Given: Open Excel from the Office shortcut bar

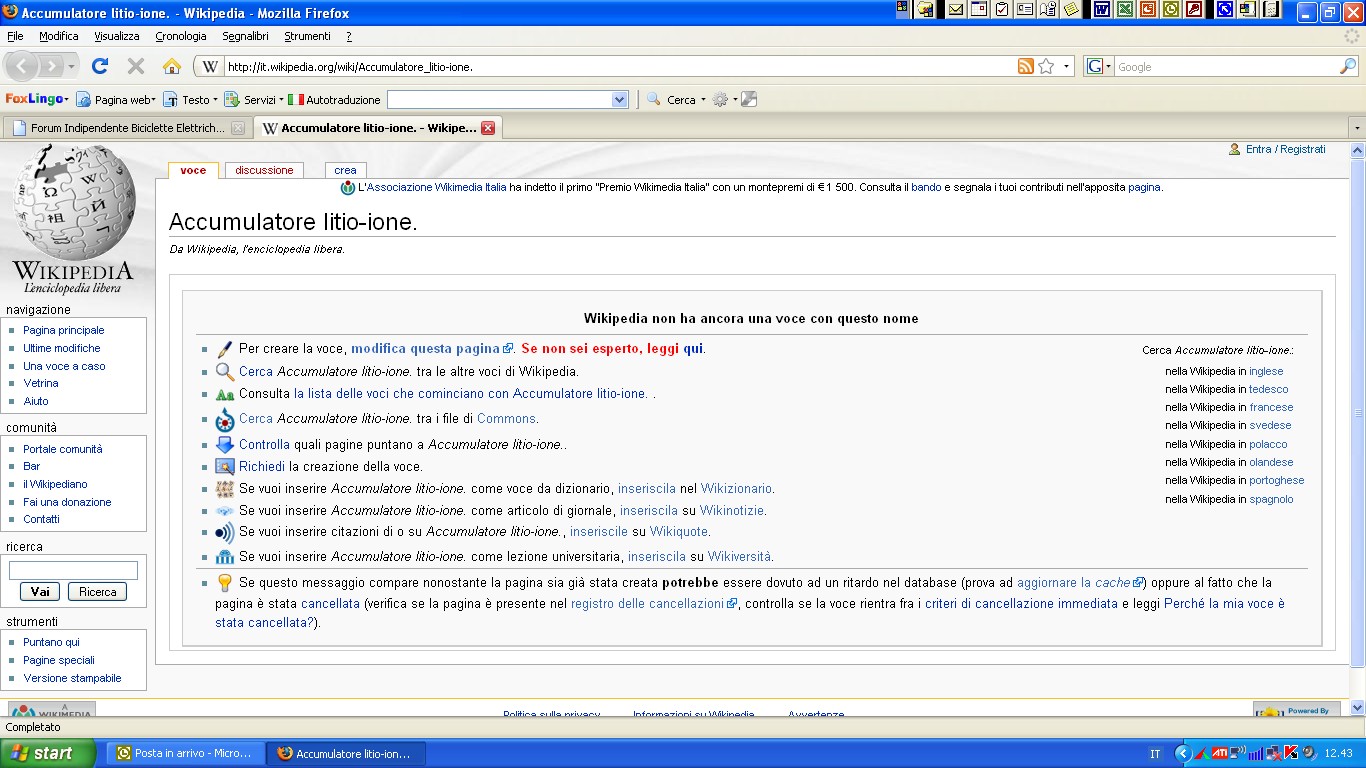Looking at the screenshot, I should [x=1124, y=9].
